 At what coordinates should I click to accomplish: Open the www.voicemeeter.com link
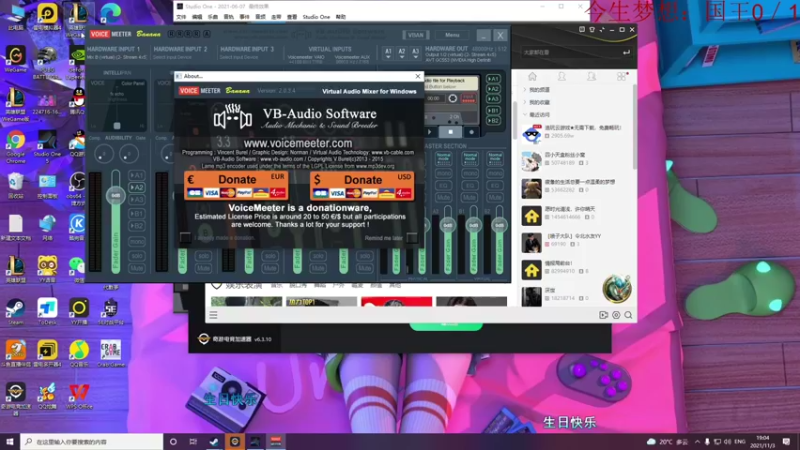298,143
